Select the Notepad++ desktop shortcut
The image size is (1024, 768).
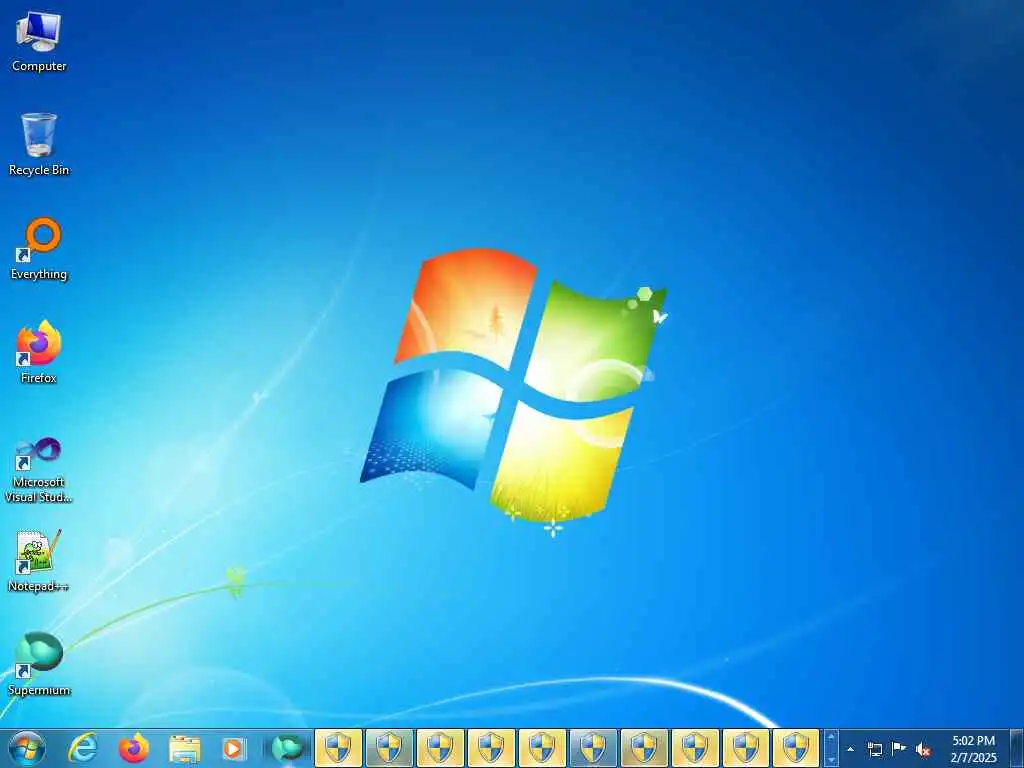[x=39, y=561]
